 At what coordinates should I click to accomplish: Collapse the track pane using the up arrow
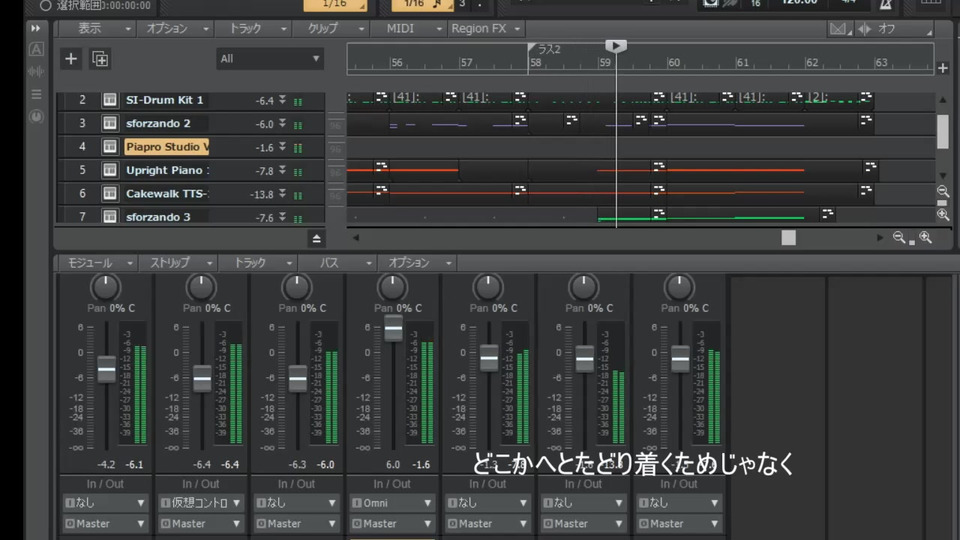pos(316,238)
